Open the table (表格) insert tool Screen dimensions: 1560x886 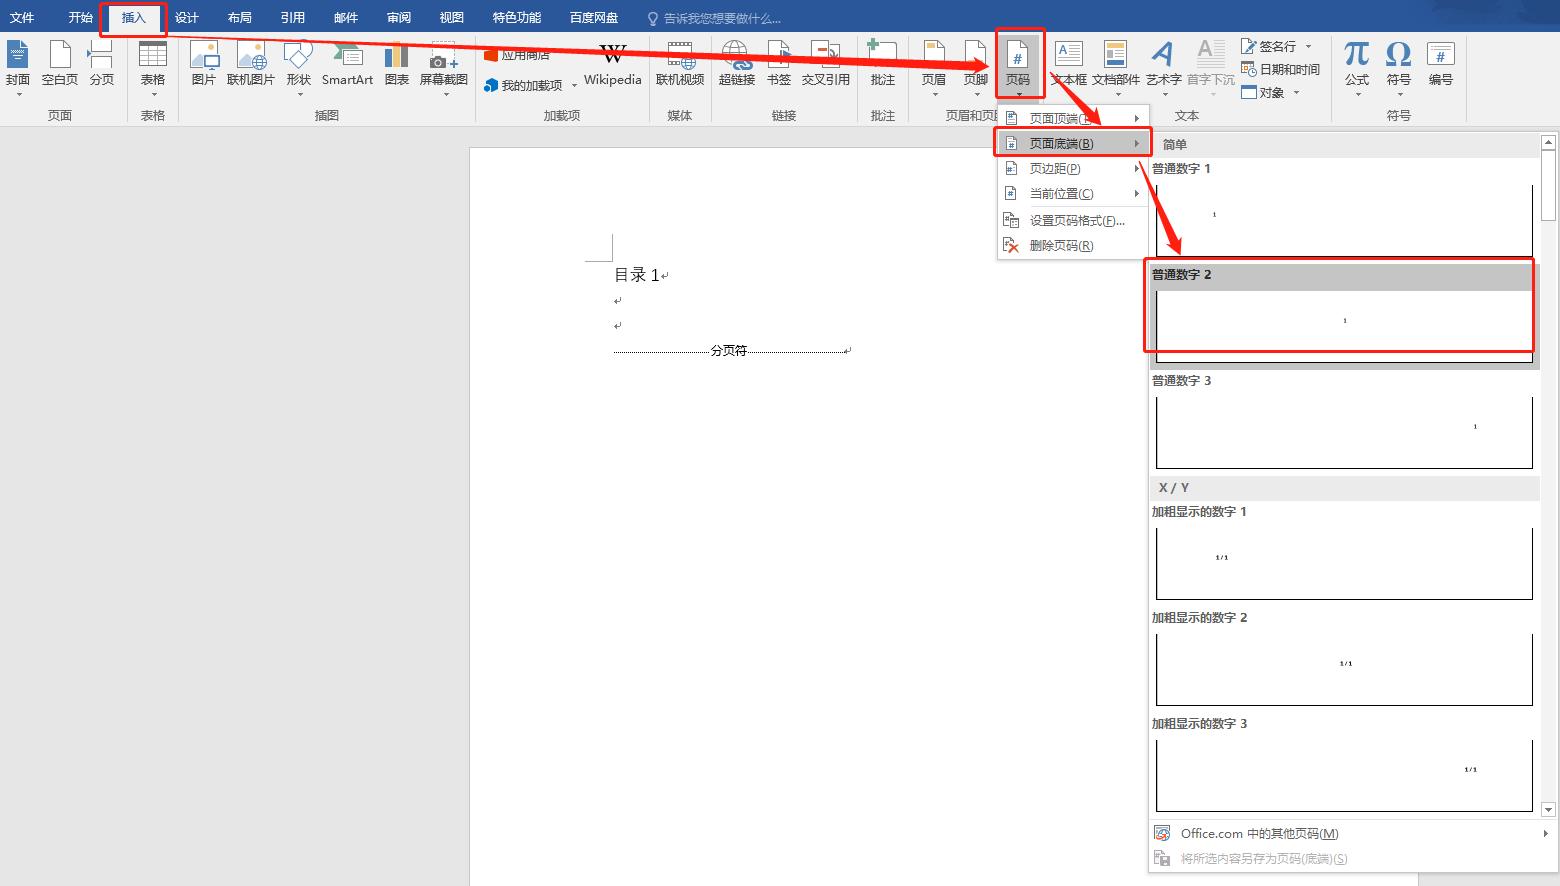153,66
